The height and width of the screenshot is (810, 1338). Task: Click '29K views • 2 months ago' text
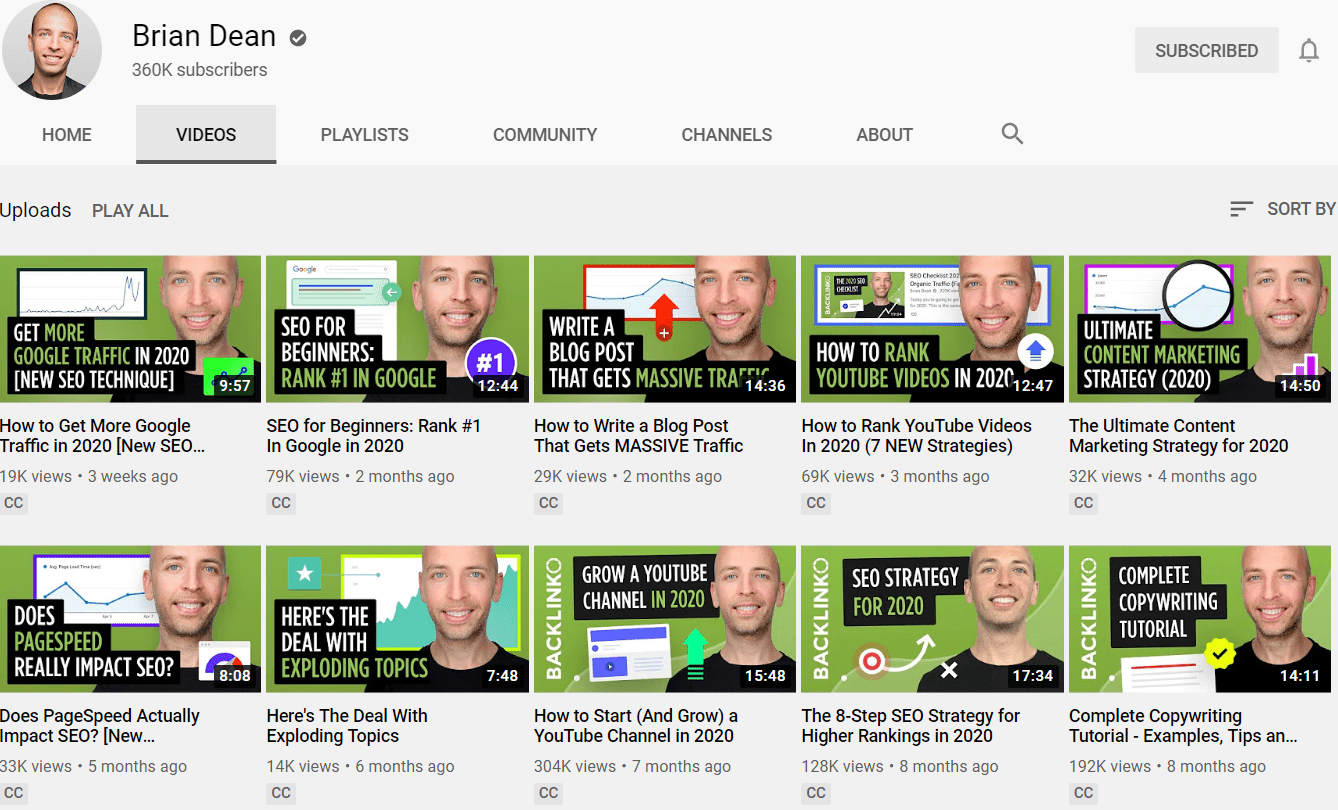(628, 477)
